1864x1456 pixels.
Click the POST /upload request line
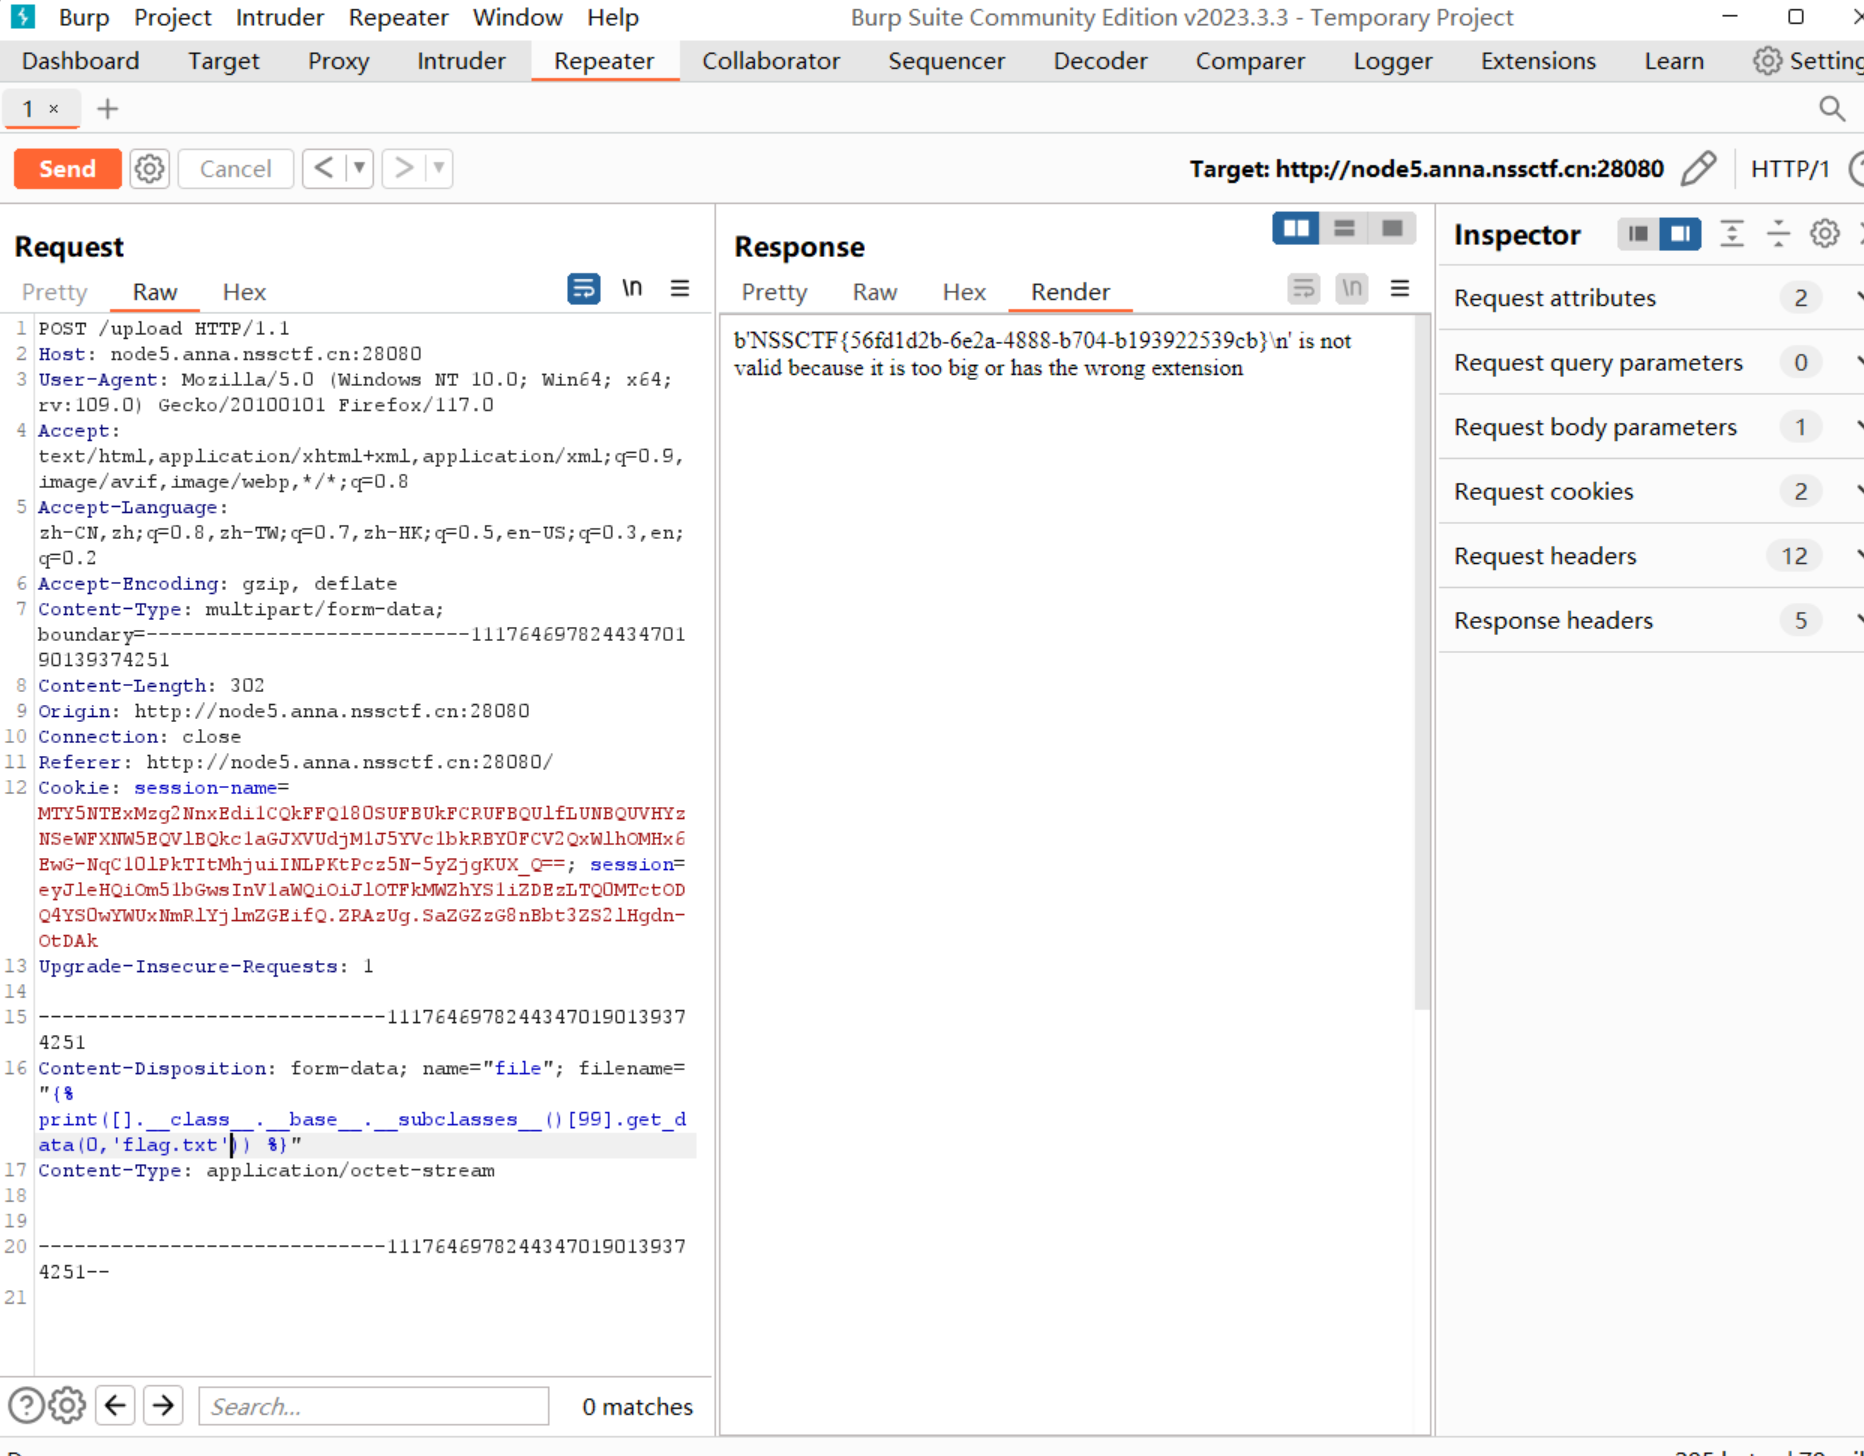[164, 328]
